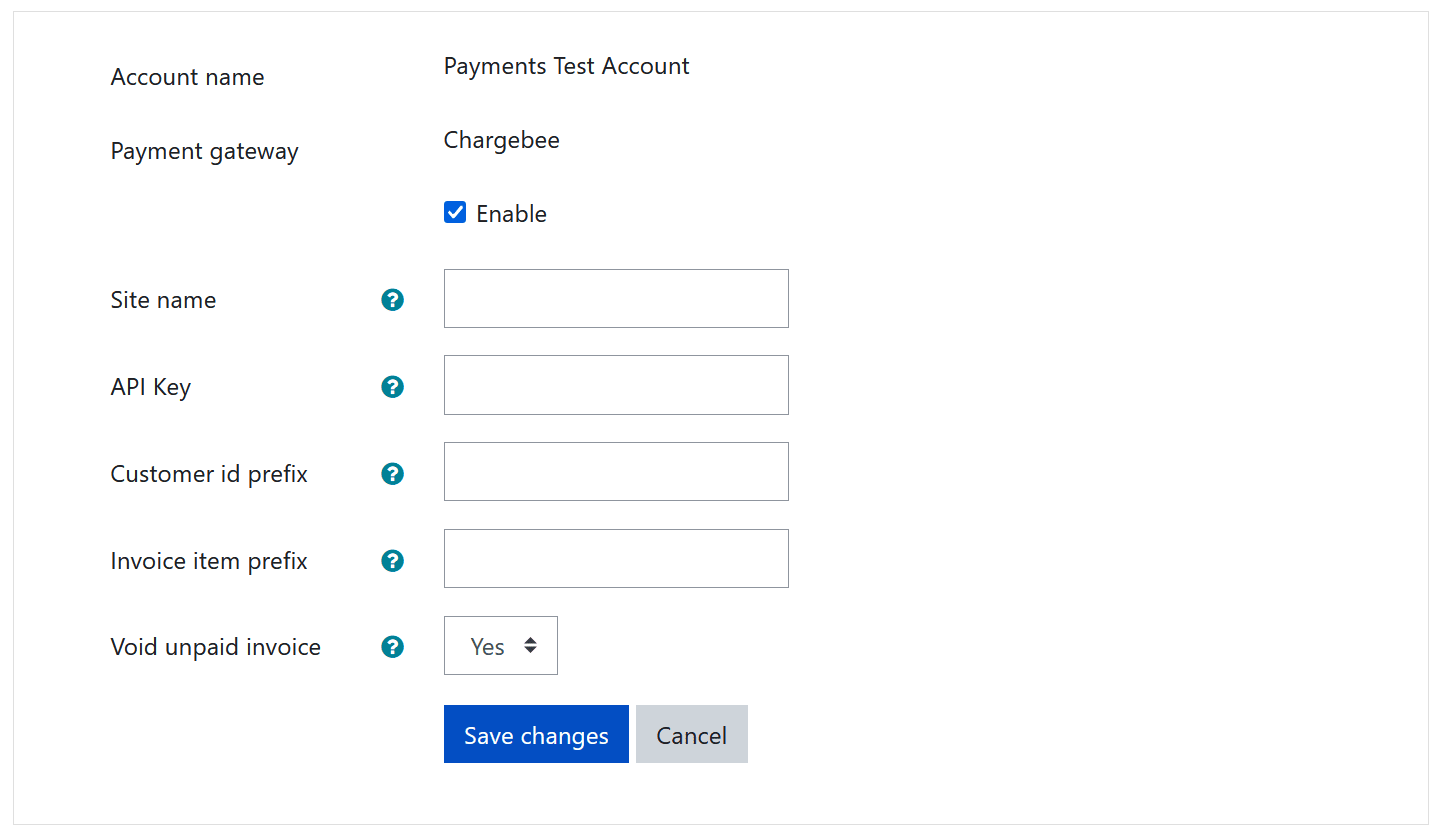Open the help icon for Site name

point(393,300)
